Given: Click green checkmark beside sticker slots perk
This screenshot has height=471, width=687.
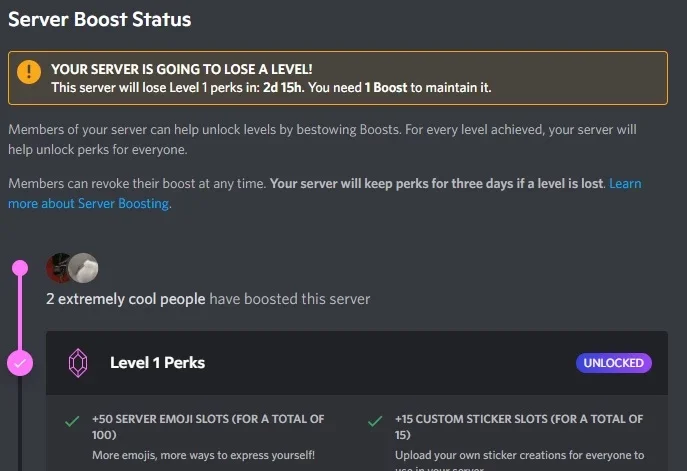Looking at the screenshot, I should point(375,421).
